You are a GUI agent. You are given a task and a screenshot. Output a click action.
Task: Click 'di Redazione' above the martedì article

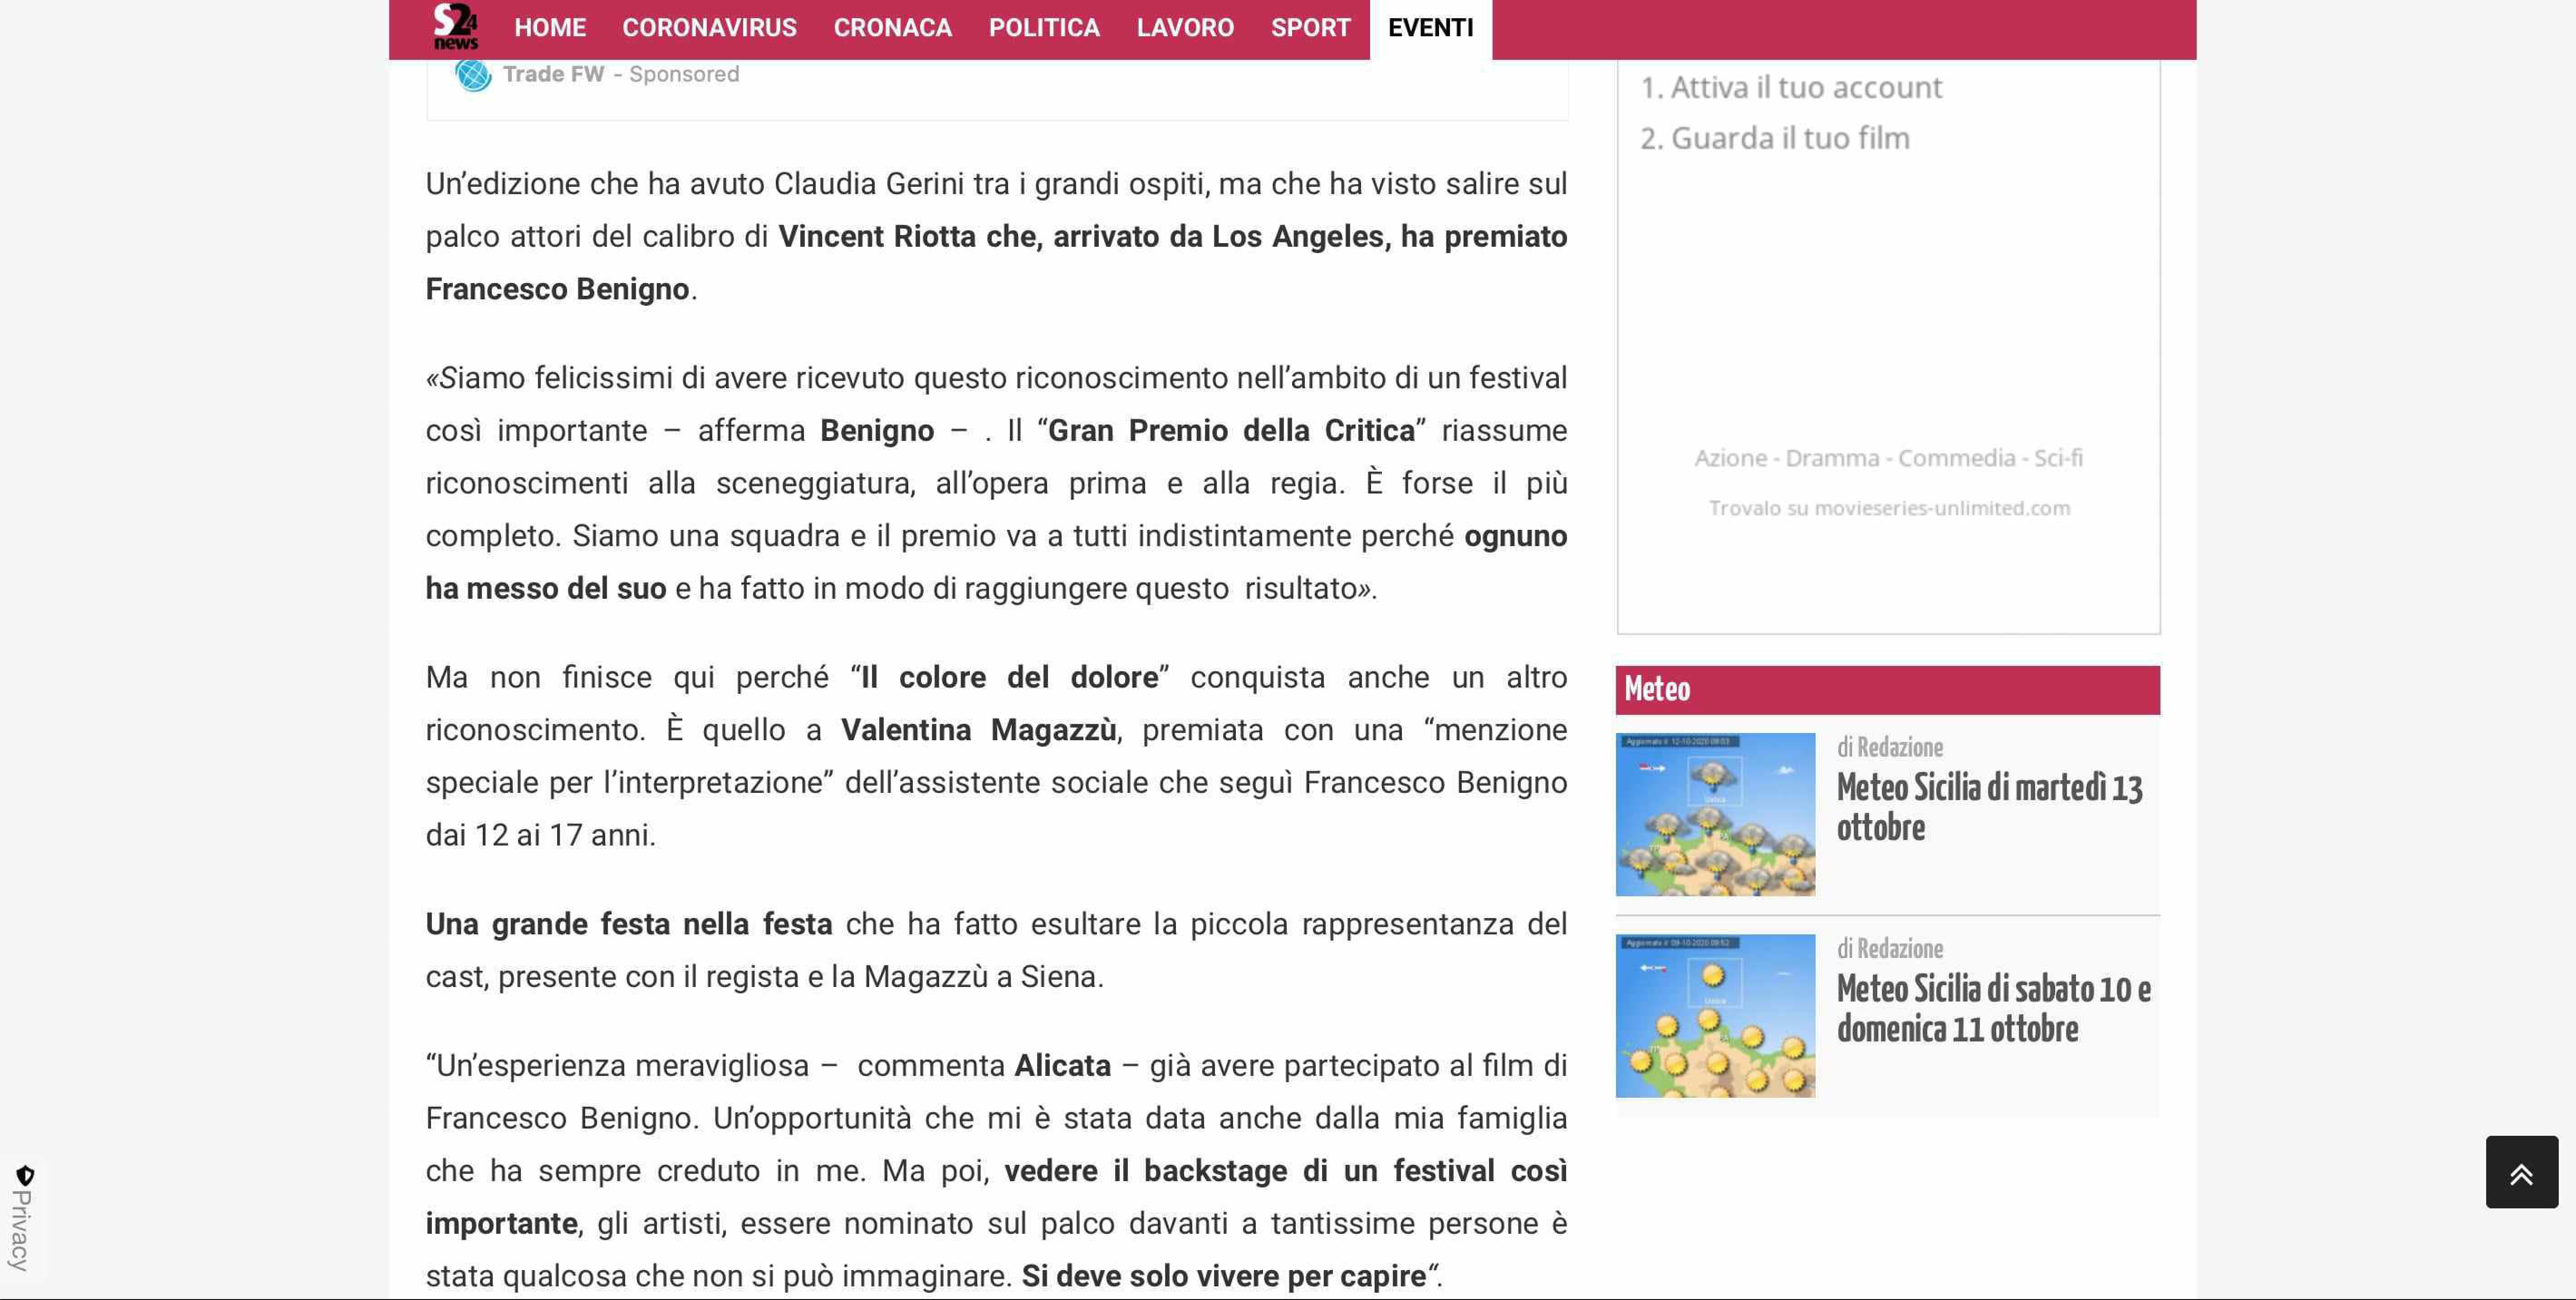(x=1889, y=748)
